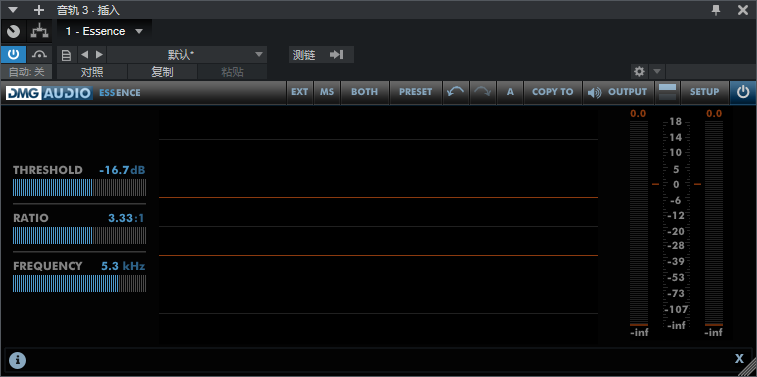Click the 粘贴 paste button
Screen dimensions: 757x377
coord(232,72)
